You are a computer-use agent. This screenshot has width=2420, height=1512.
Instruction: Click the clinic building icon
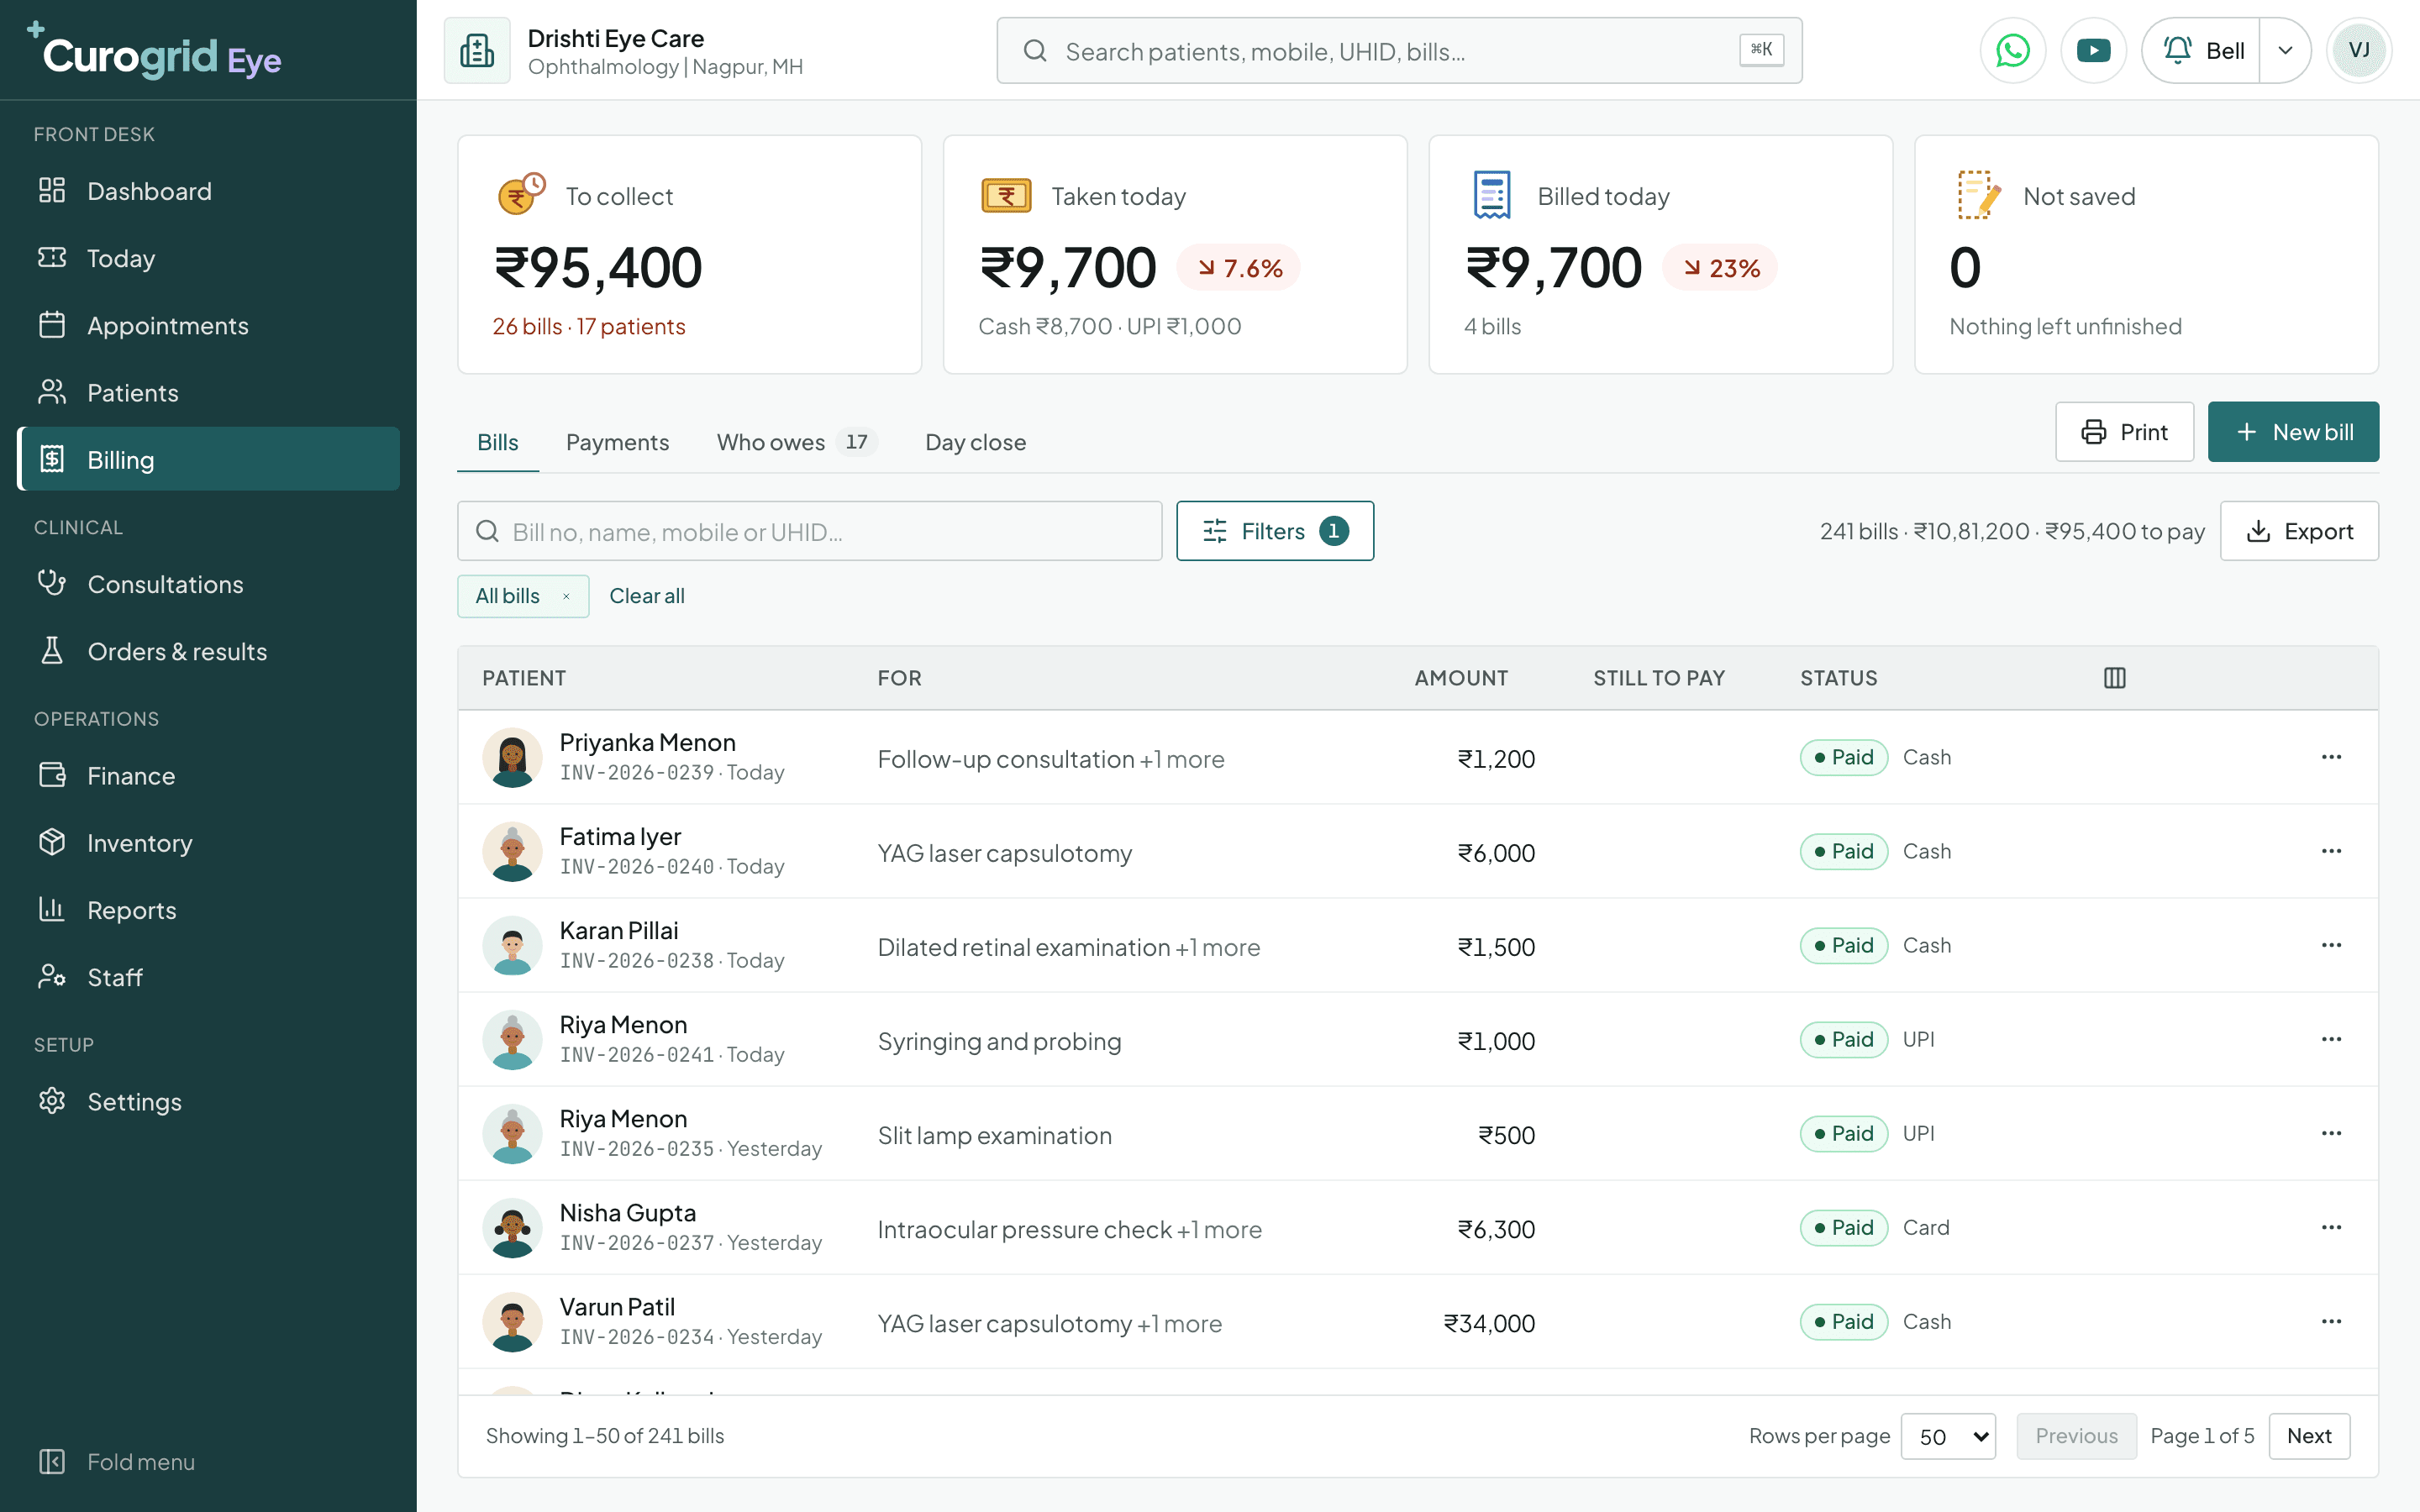(x=477, y=50)
